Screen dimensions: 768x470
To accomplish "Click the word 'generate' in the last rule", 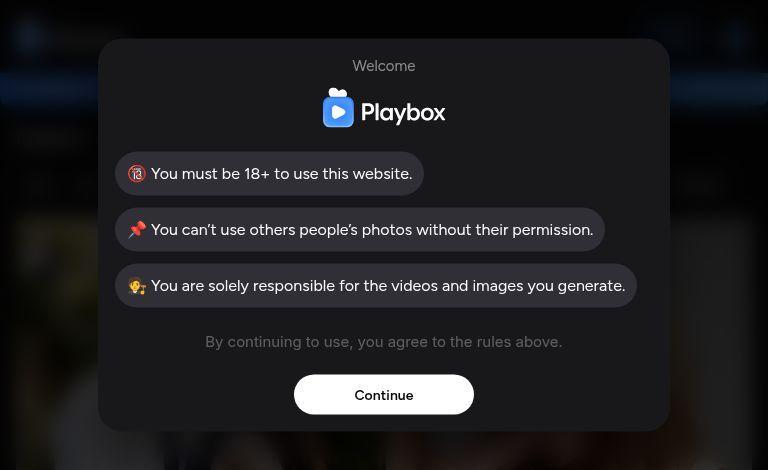I will tap(590, 286).
